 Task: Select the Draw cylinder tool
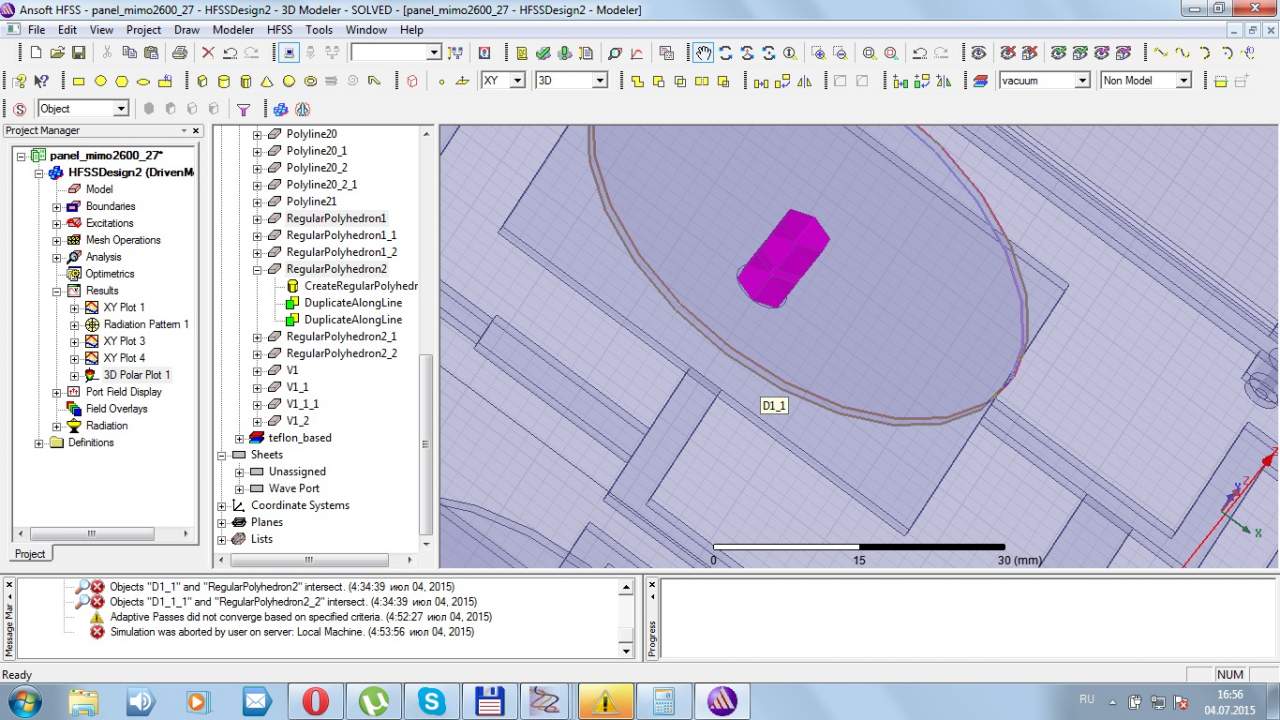point(223,81)
